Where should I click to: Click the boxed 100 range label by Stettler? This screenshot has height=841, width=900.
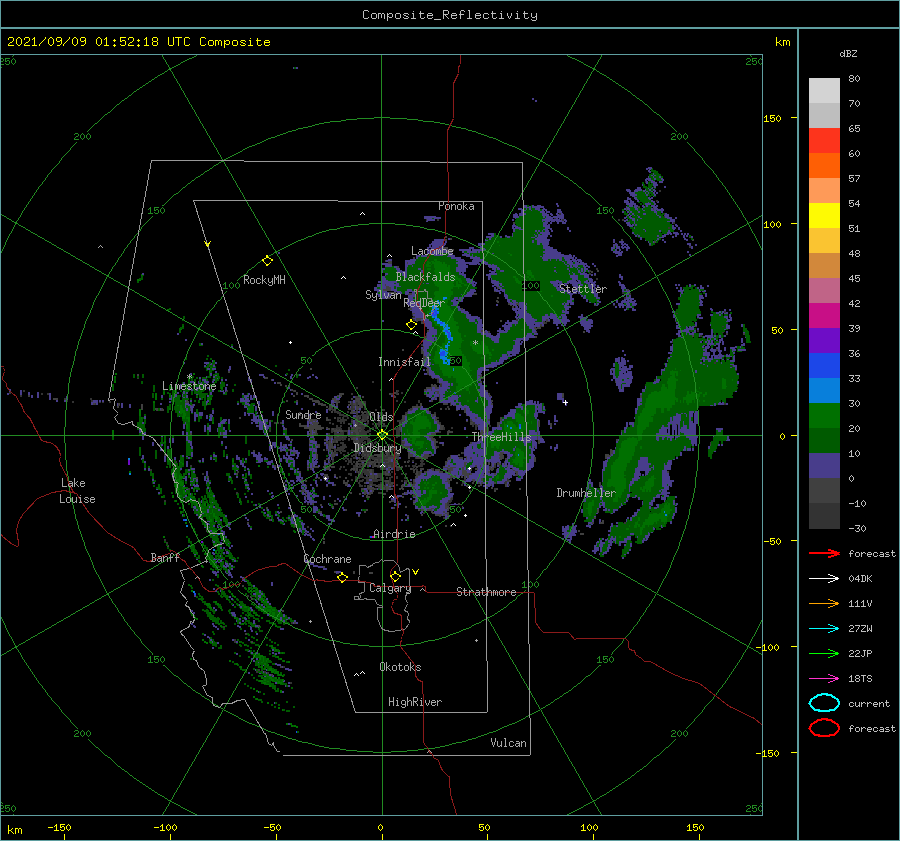click(531, 285)
